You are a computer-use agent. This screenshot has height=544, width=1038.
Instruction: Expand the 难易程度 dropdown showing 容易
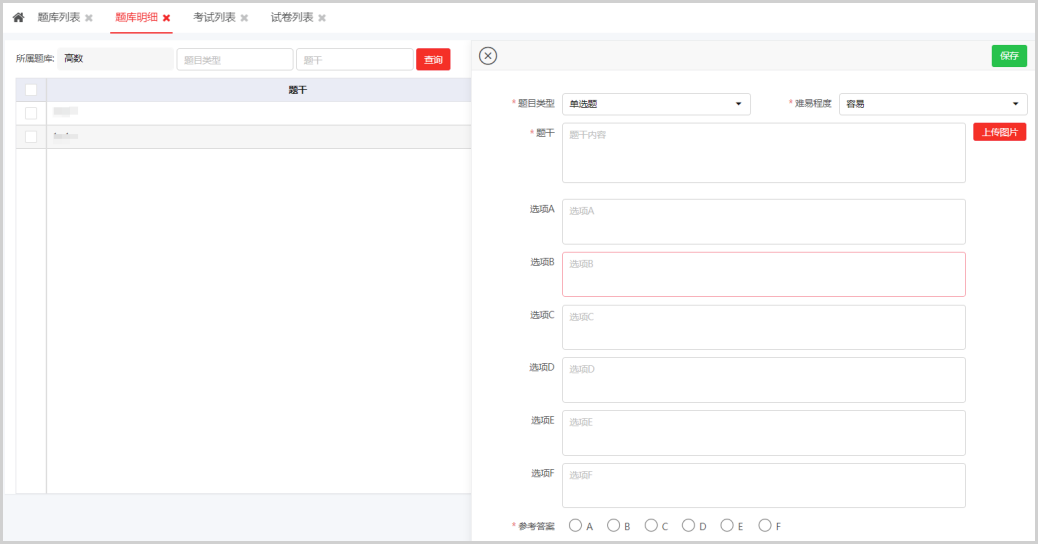(x=932, y=104)
